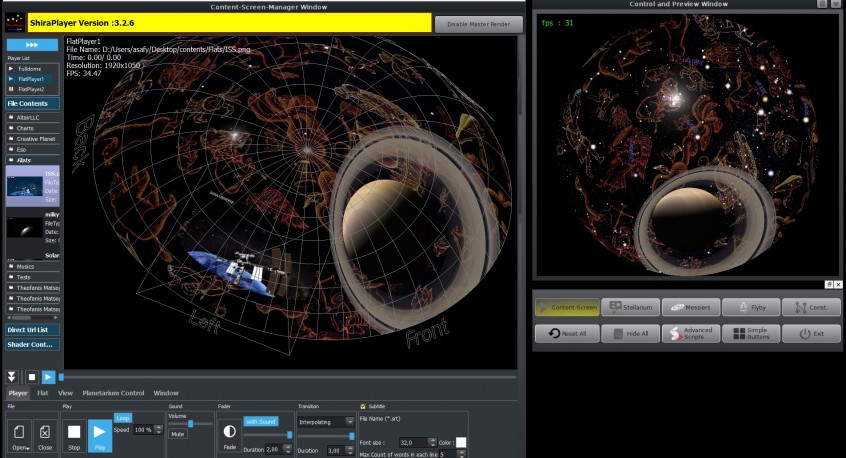Viewport: 846px width, 458px height.
Task: Open the Shader Cont... section
Action: click(32, 344)
